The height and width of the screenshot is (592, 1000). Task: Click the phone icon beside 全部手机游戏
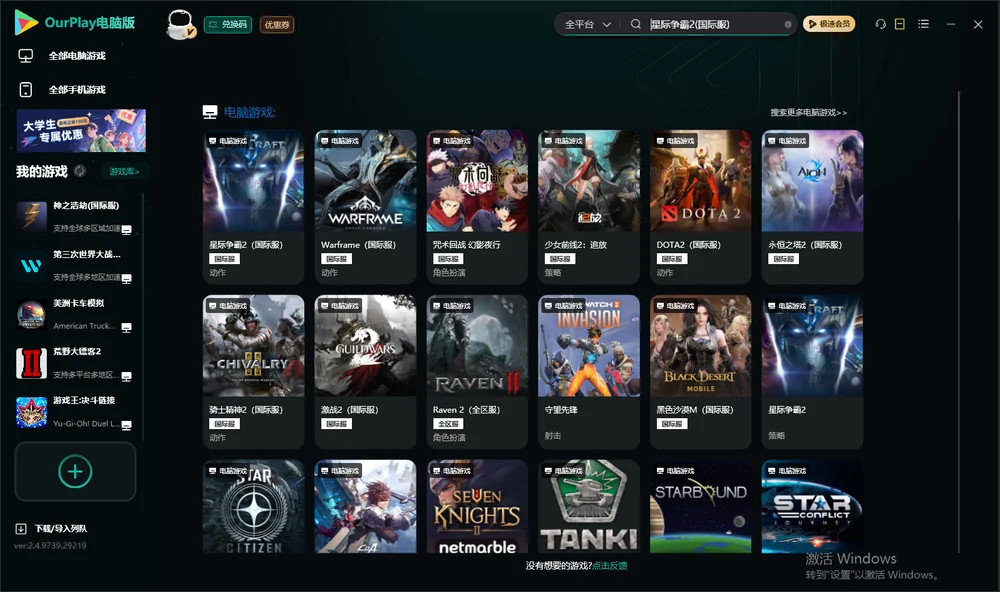(x=26, y=89)
